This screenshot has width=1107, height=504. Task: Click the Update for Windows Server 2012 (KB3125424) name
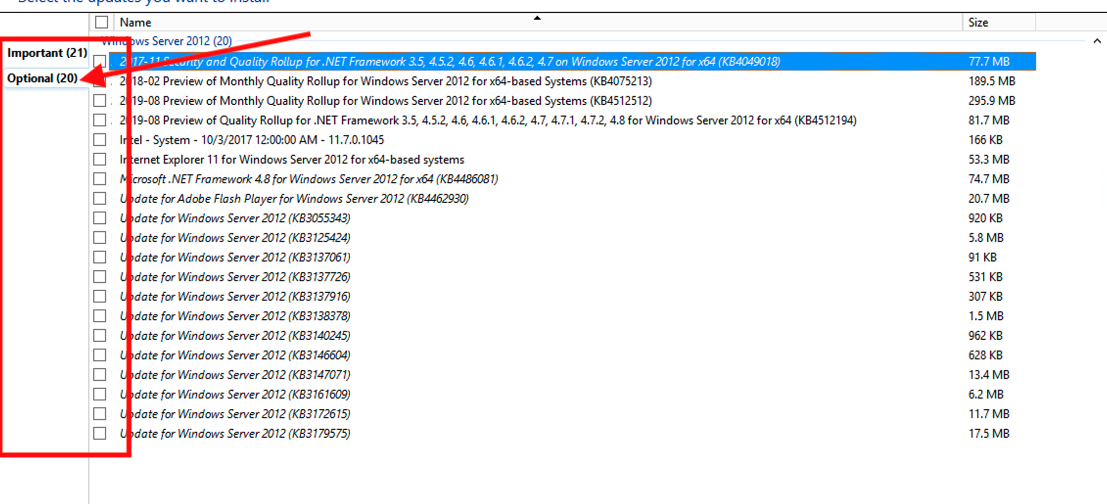point(235,237)
